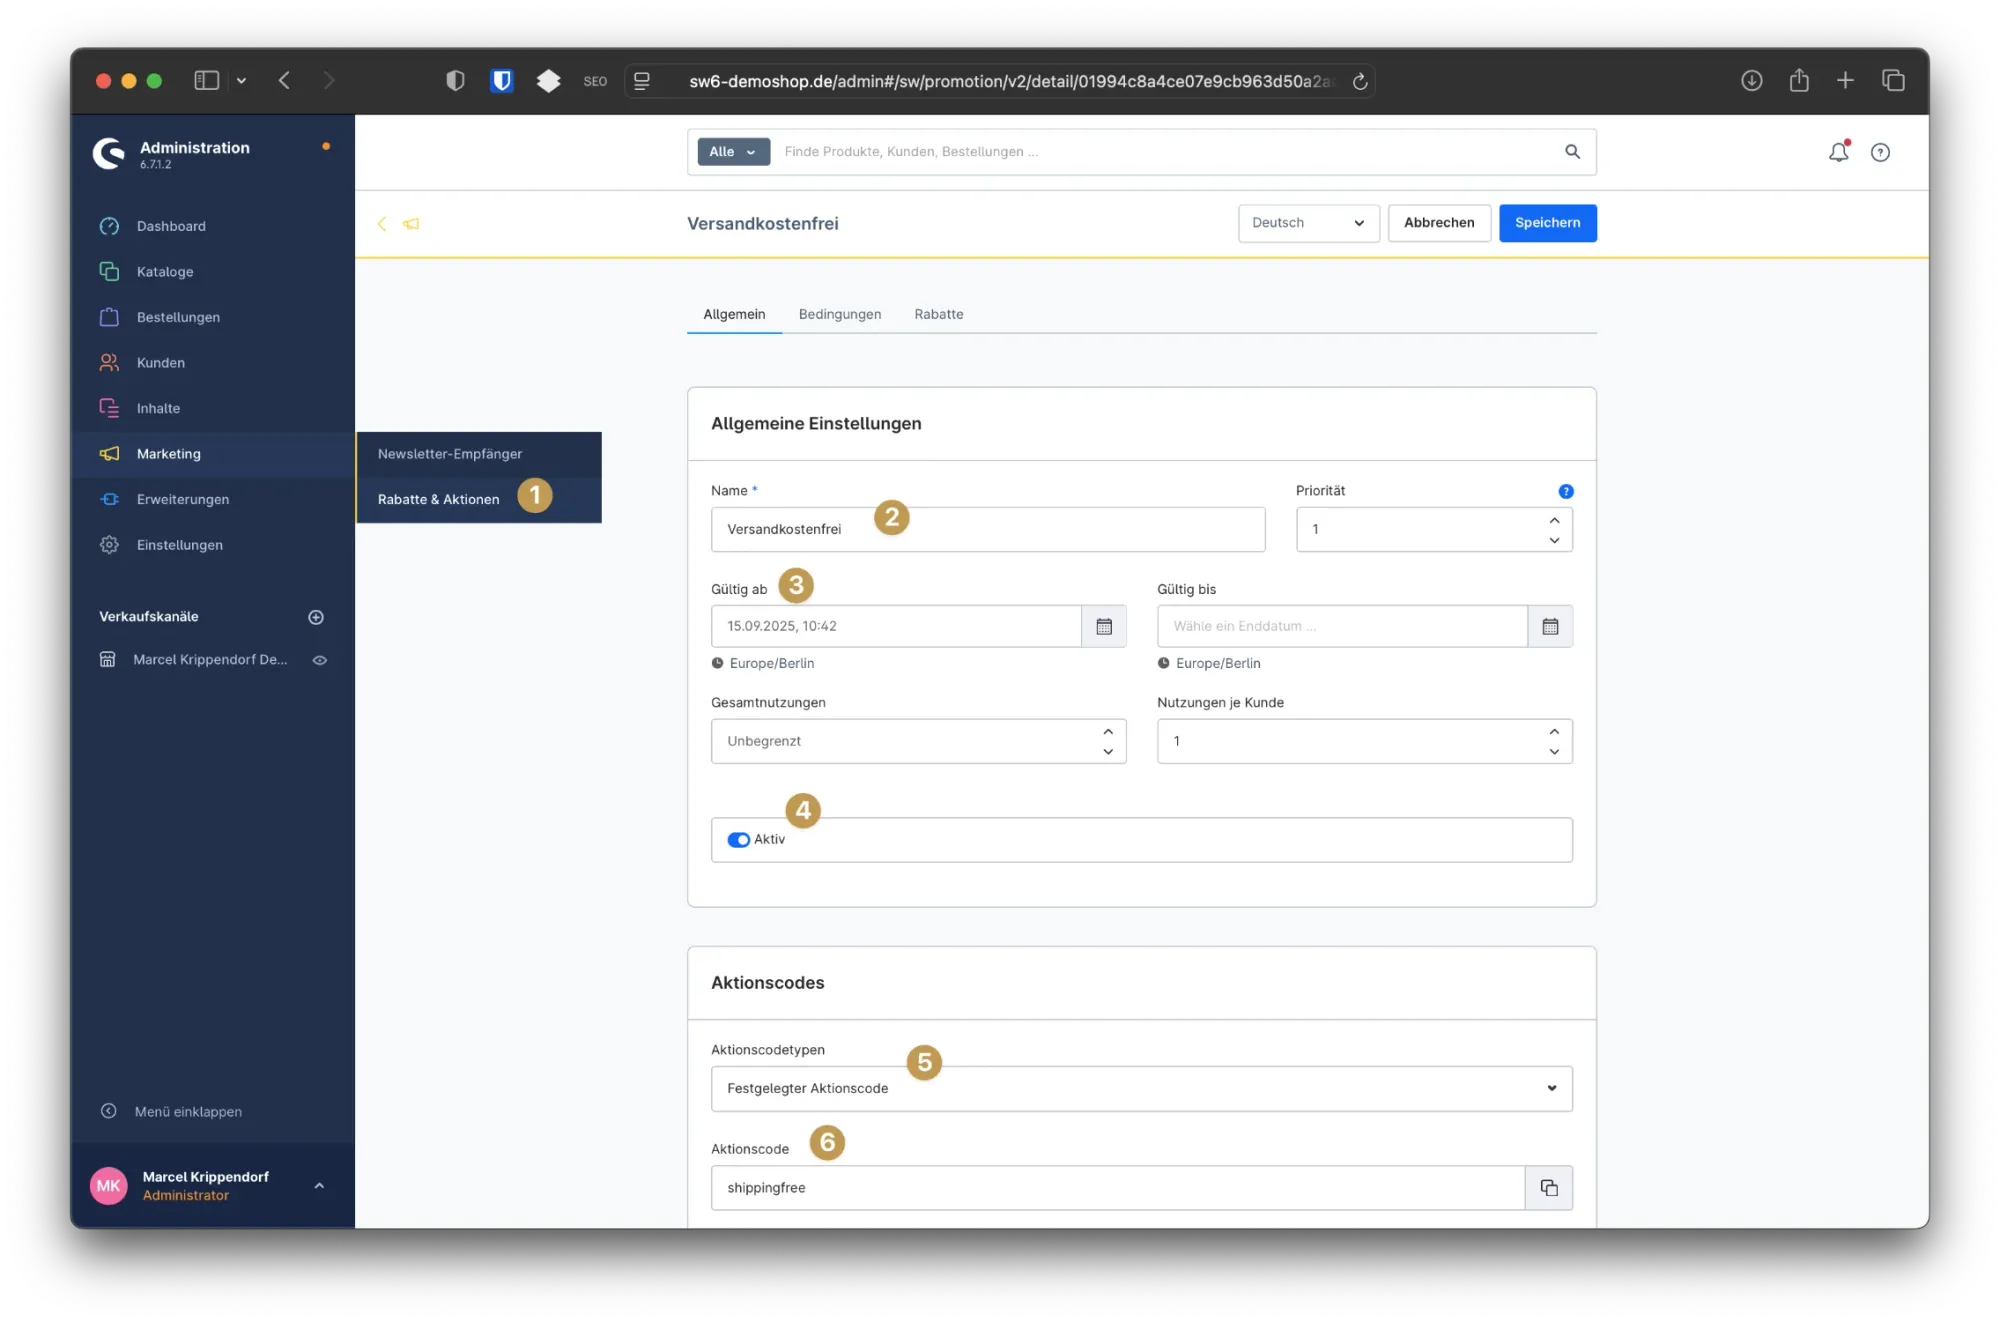Click the magnifier in the search bar
Image resolution: width=2000 pixels, height=1322 pixels.
(1572, 151)
